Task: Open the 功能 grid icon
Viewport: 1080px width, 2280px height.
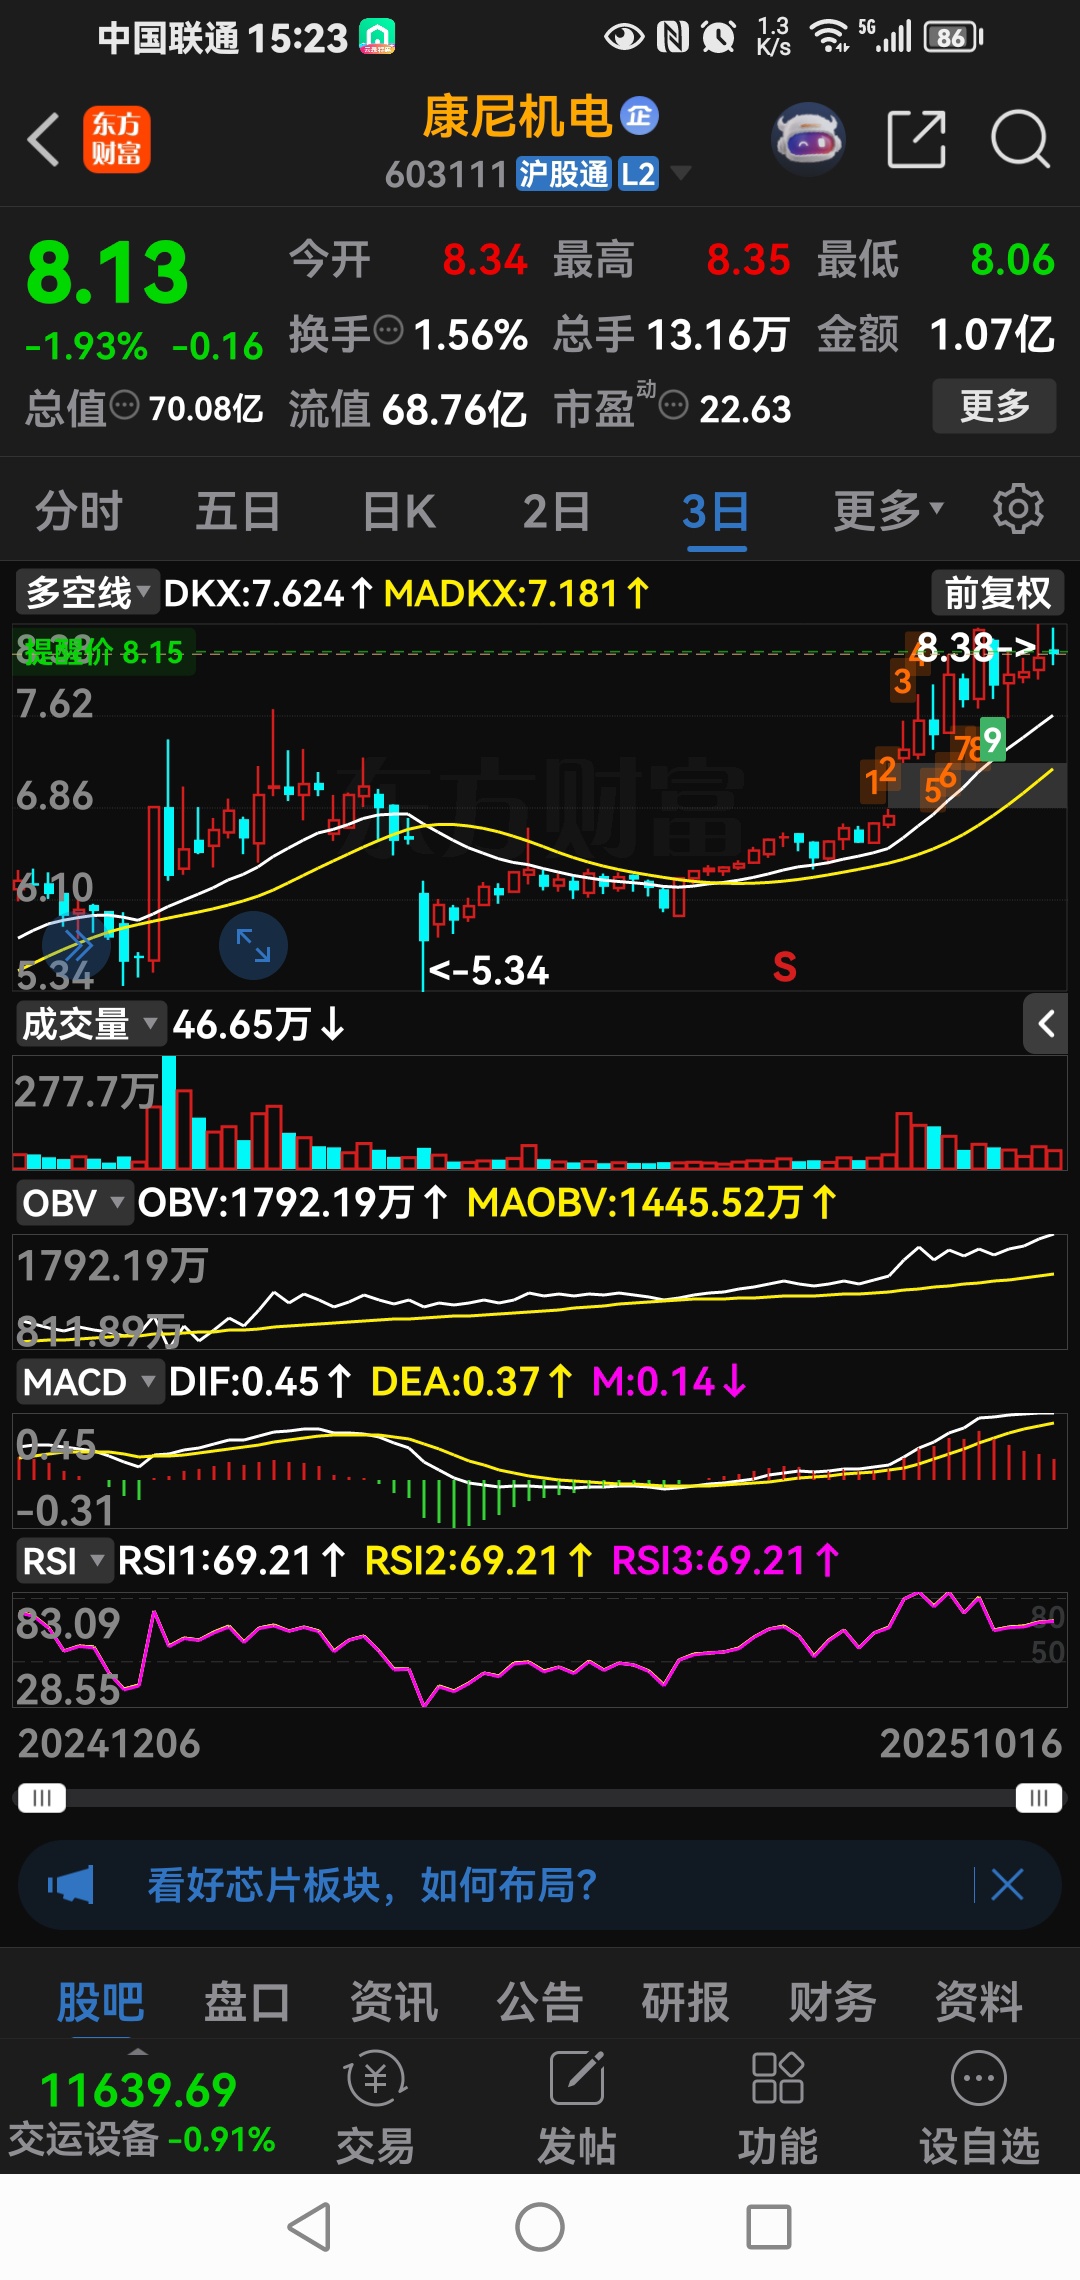Action: [778, 2078]
